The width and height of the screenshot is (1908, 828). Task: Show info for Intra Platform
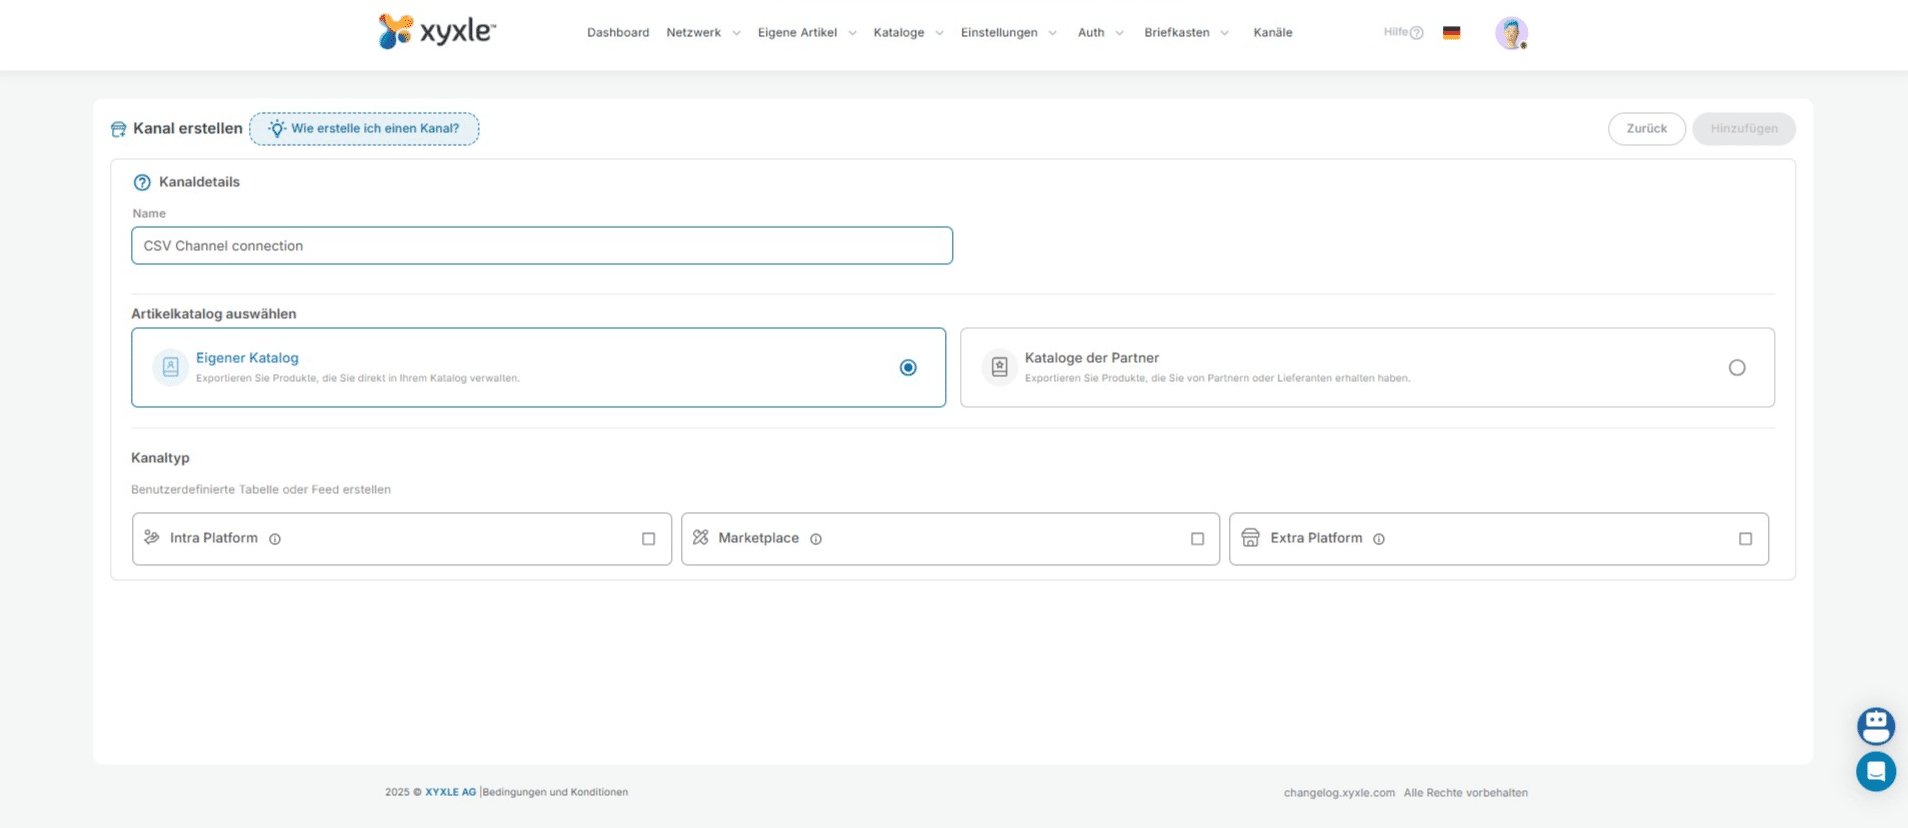click(x=275, y=539)
